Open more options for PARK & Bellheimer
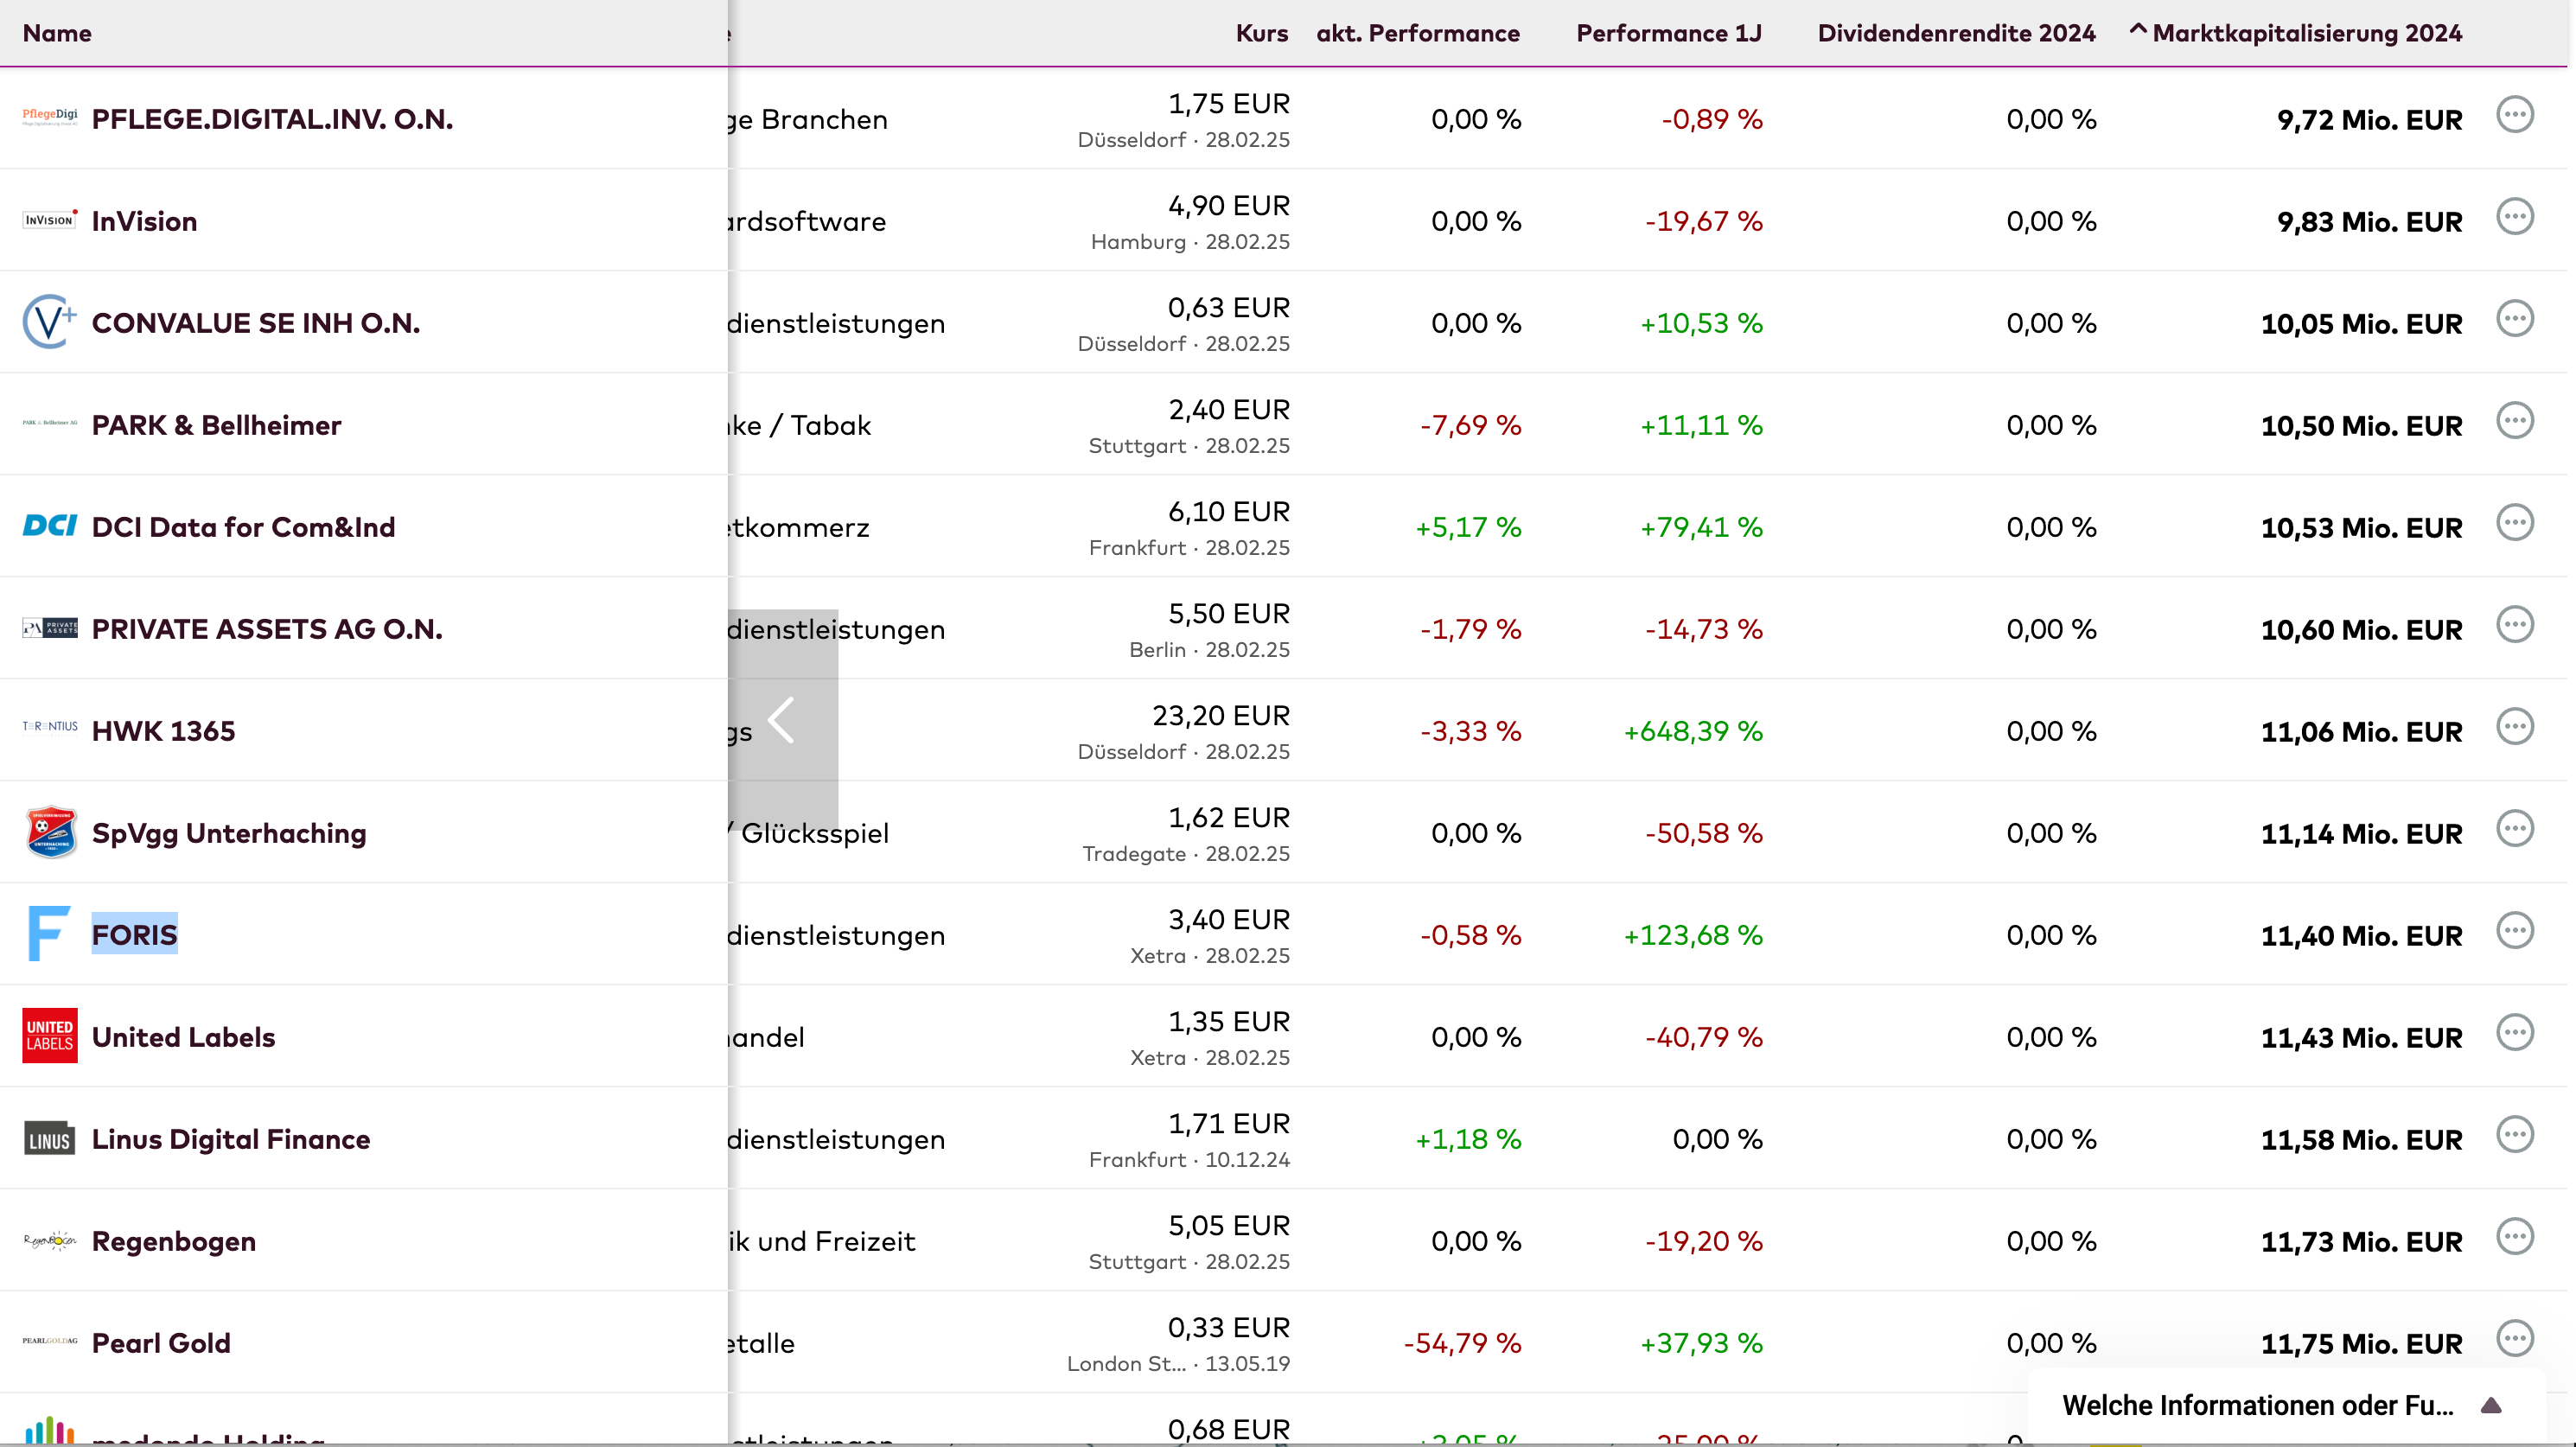The width and height of the screenshot is (2576, 1447). [2514, 421]
